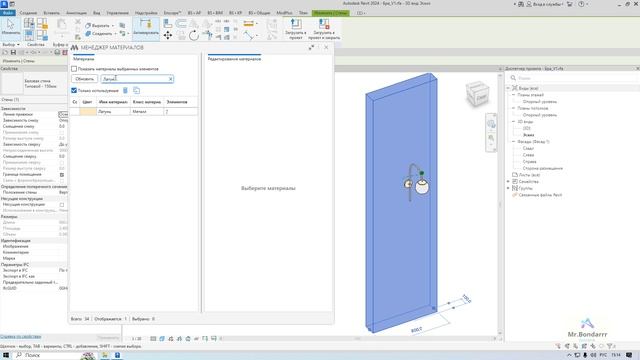
Task: Expand the Families tree node
Action: click(508, 182)
